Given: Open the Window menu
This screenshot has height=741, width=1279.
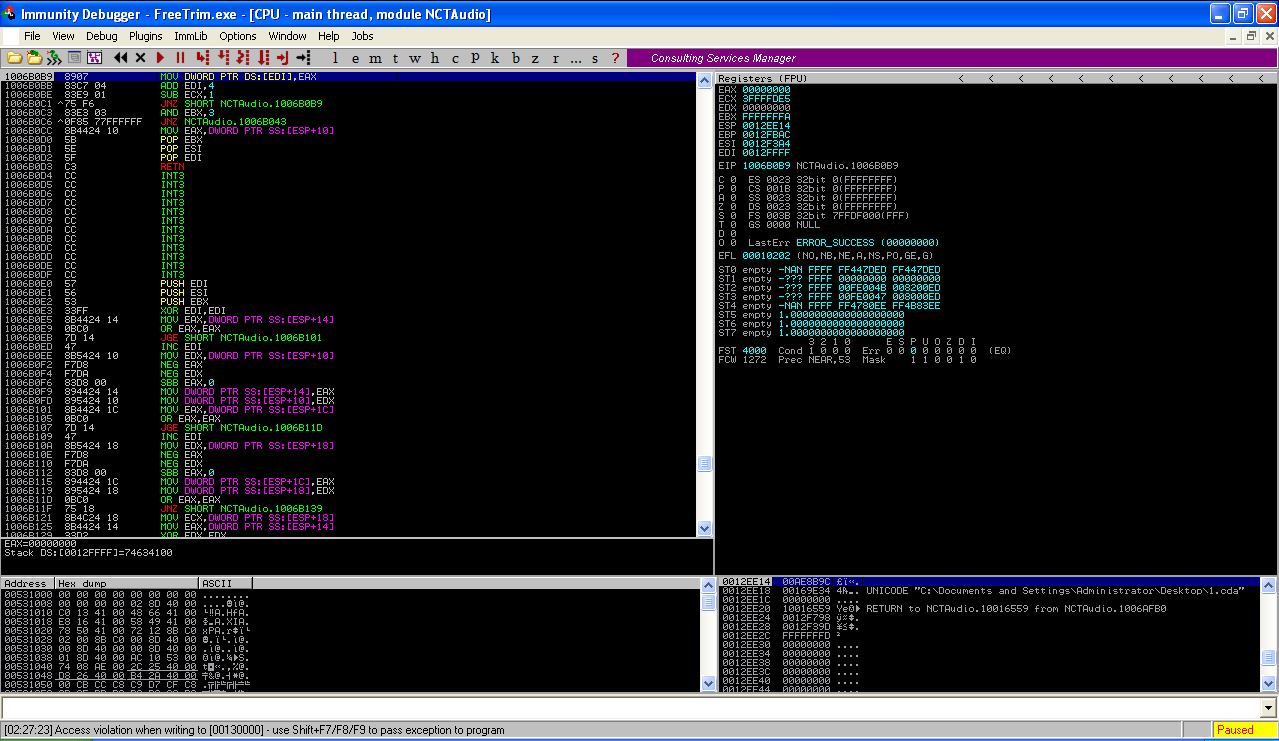Looking at the screenshot, I should click(x=288, y=36).
